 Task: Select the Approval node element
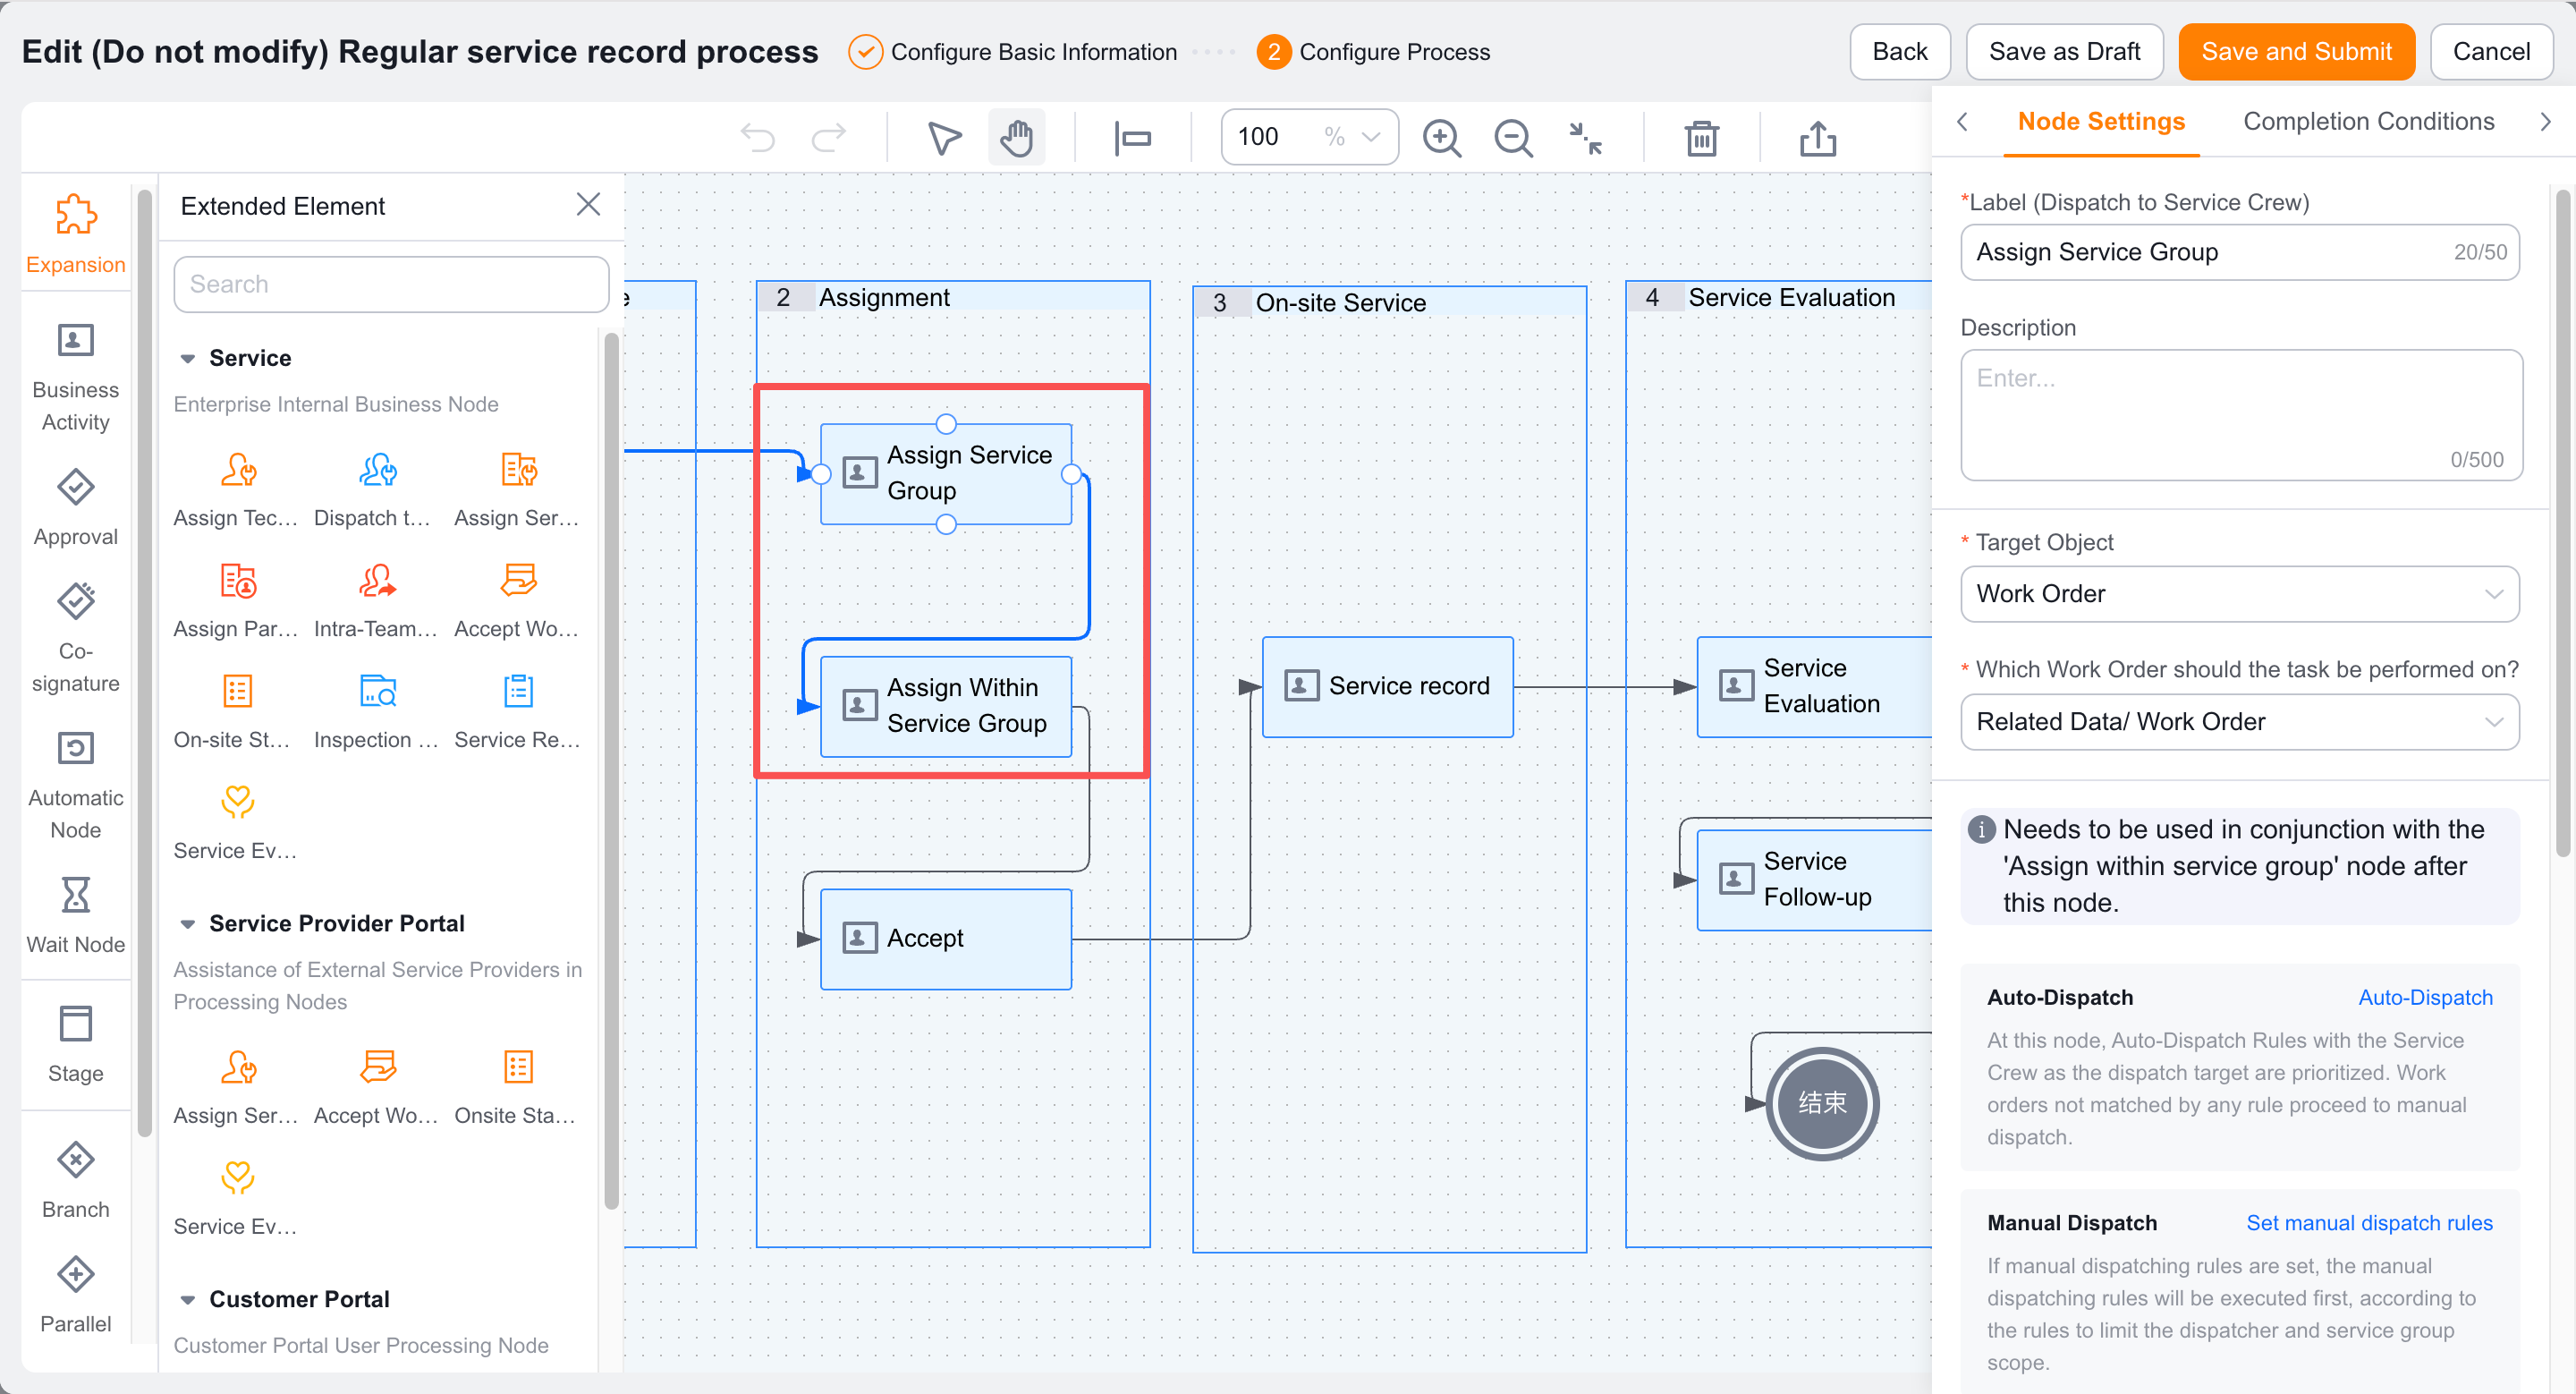pos(76,508)
